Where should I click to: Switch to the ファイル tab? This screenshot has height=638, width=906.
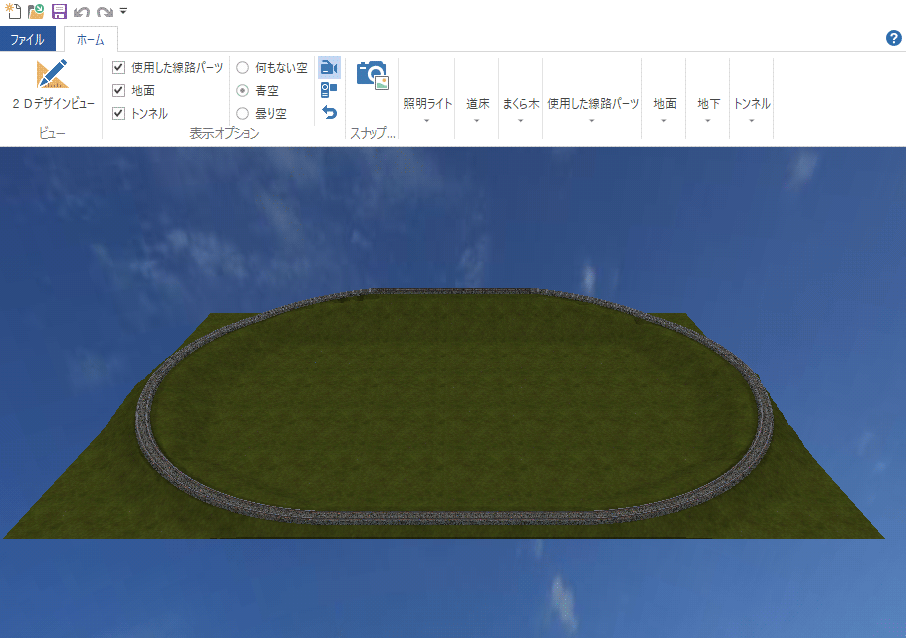coord(28,38)
